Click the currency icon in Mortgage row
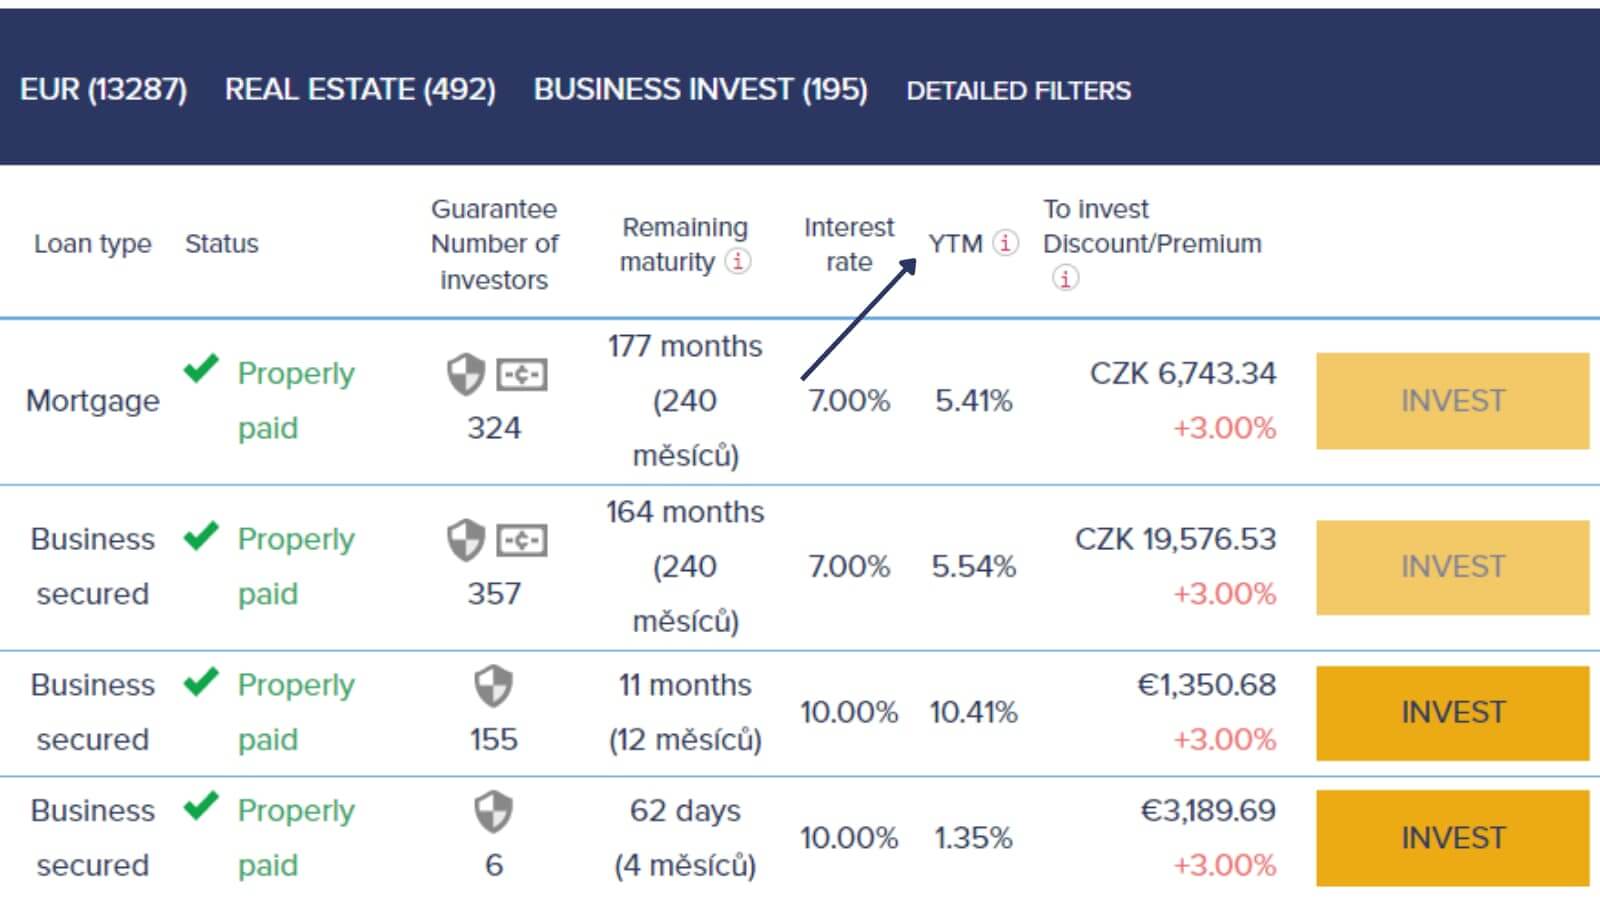1600x900 pixels. coord(522,375)
